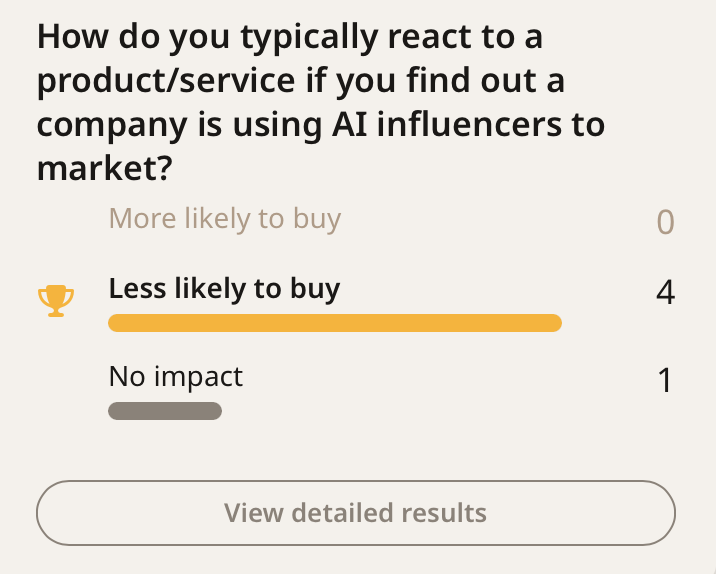
Task: Click the right end of the orange bar
Action: 553,322
